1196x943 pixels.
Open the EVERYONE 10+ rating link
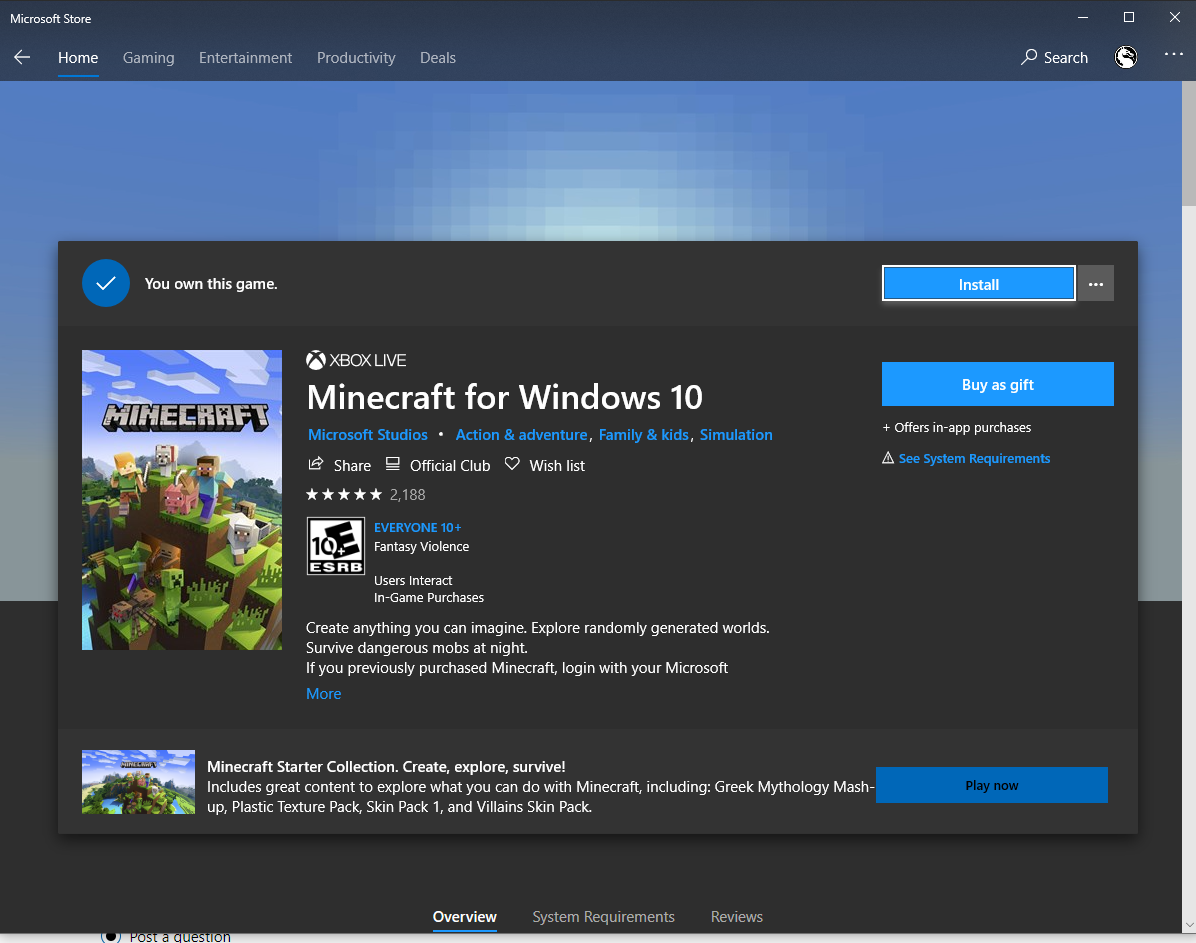(x=417, y=527)
